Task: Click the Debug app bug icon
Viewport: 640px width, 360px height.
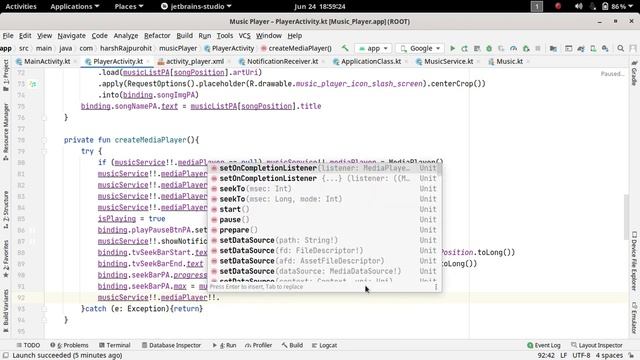Action: pos(489,48)
